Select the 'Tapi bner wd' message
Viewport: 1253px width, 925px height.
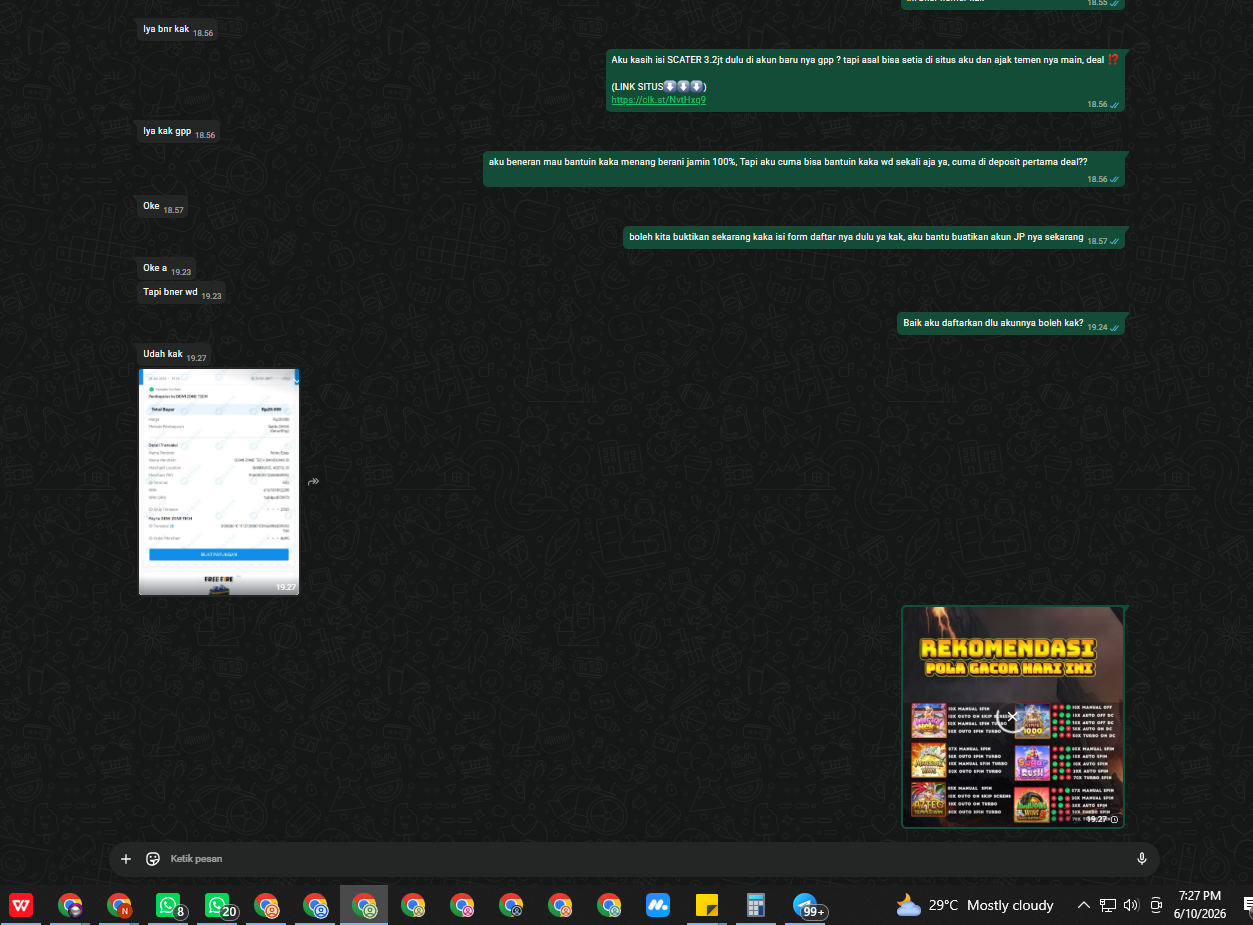click(182, 293)
